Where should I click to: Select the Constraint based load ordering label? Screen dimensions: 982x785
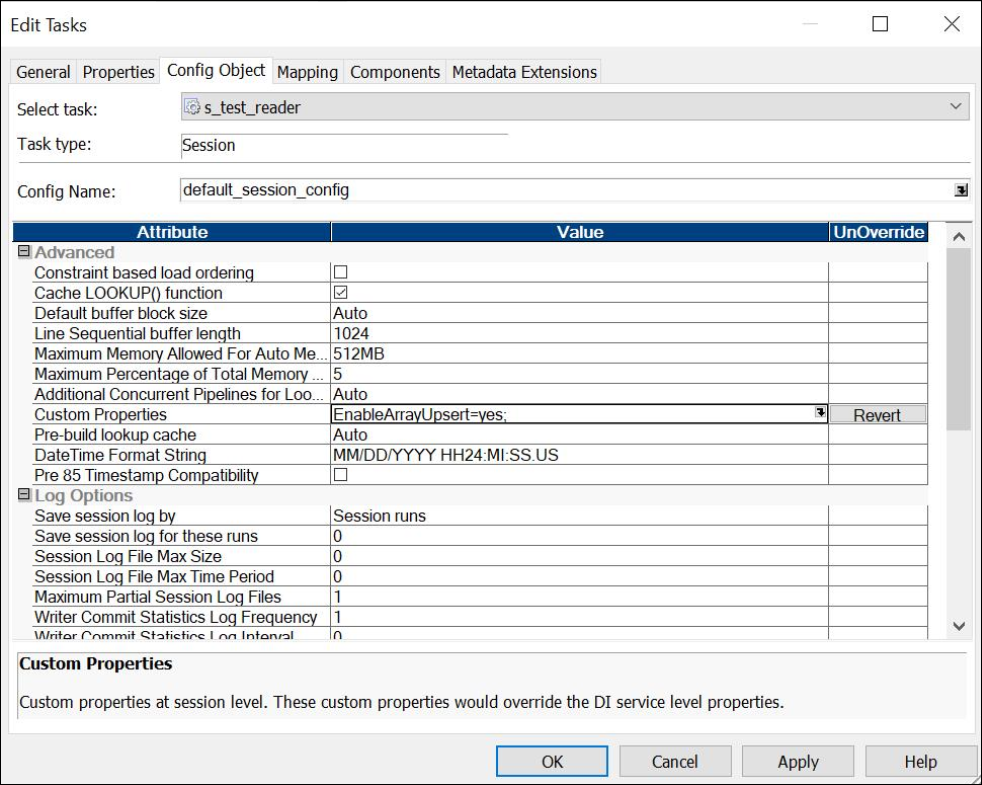coord(144,273)
